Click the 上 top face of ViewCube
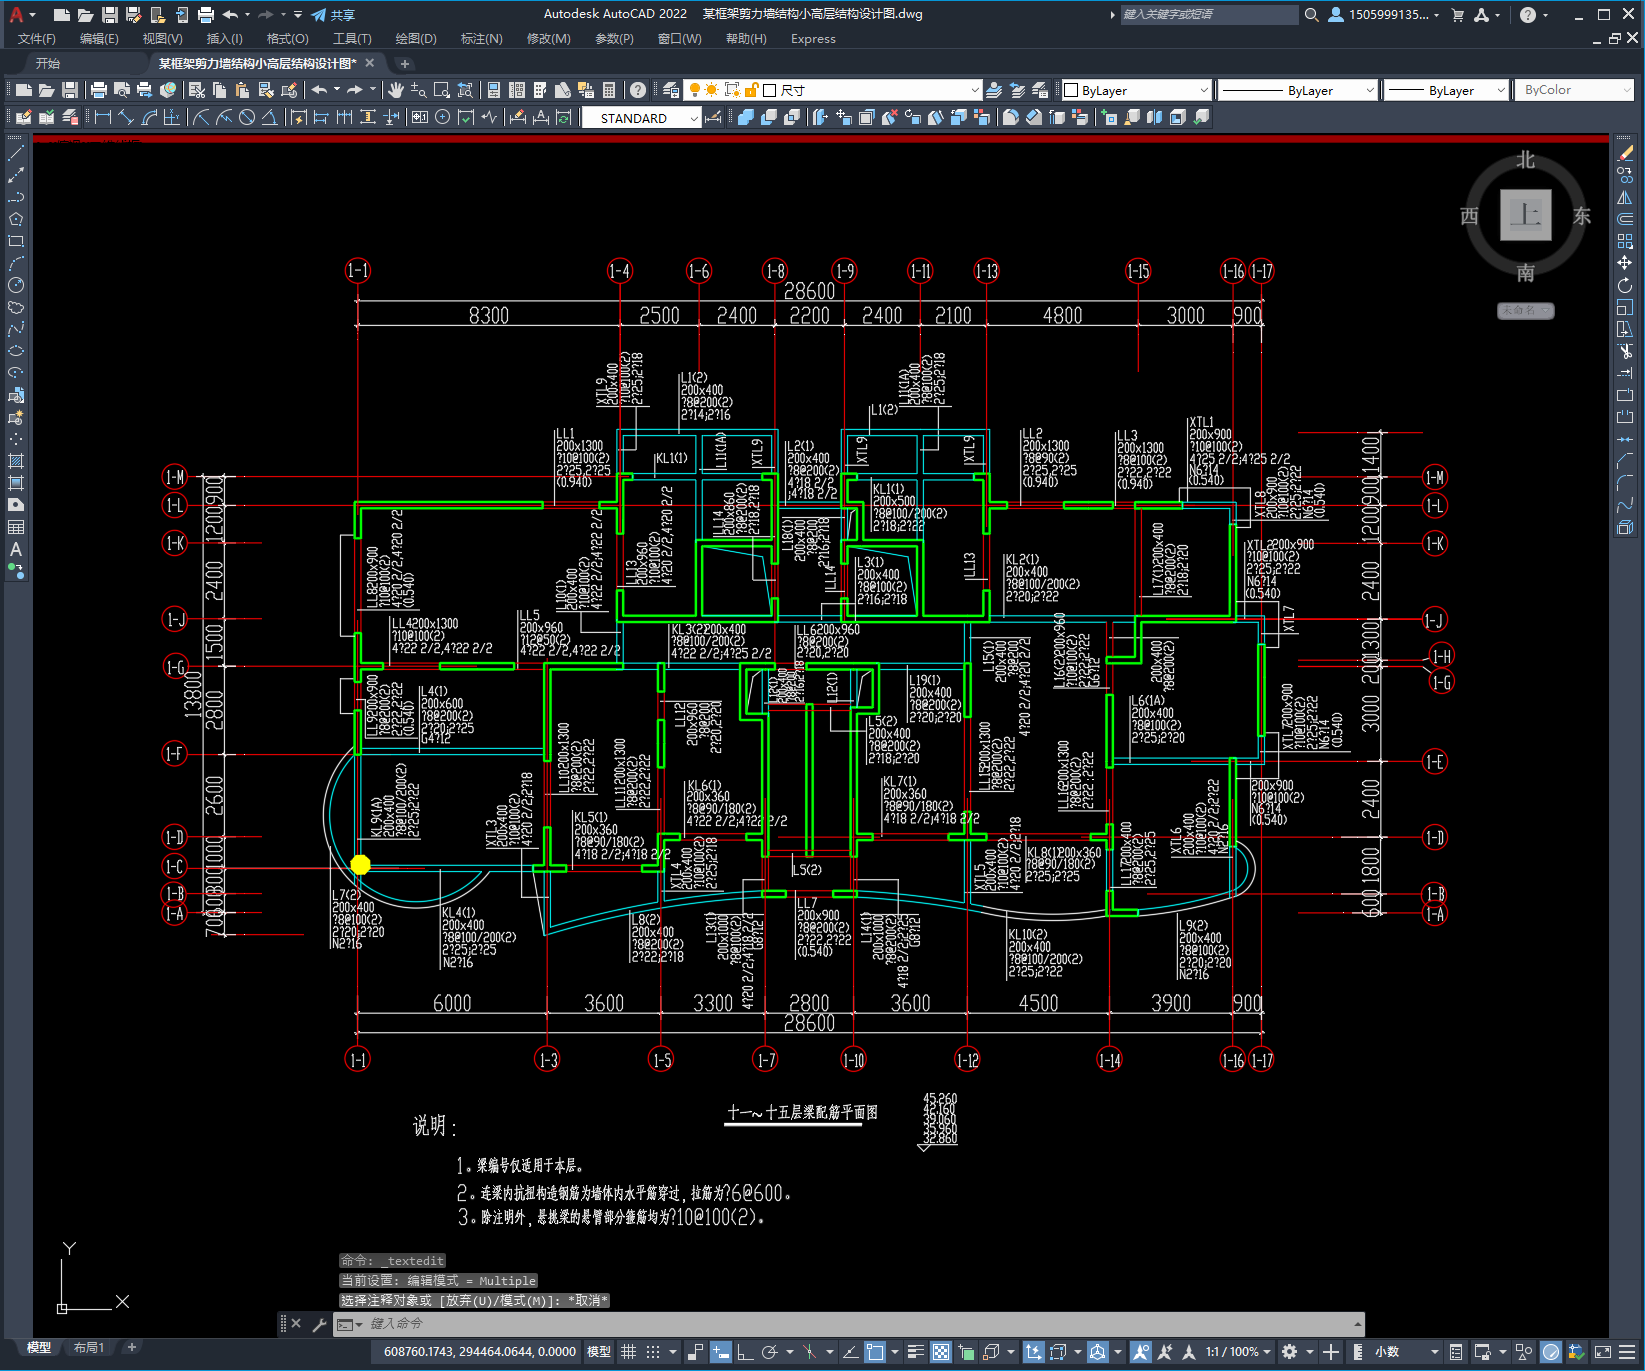The image size is (1645, 1371). [x=1525, y=214]
